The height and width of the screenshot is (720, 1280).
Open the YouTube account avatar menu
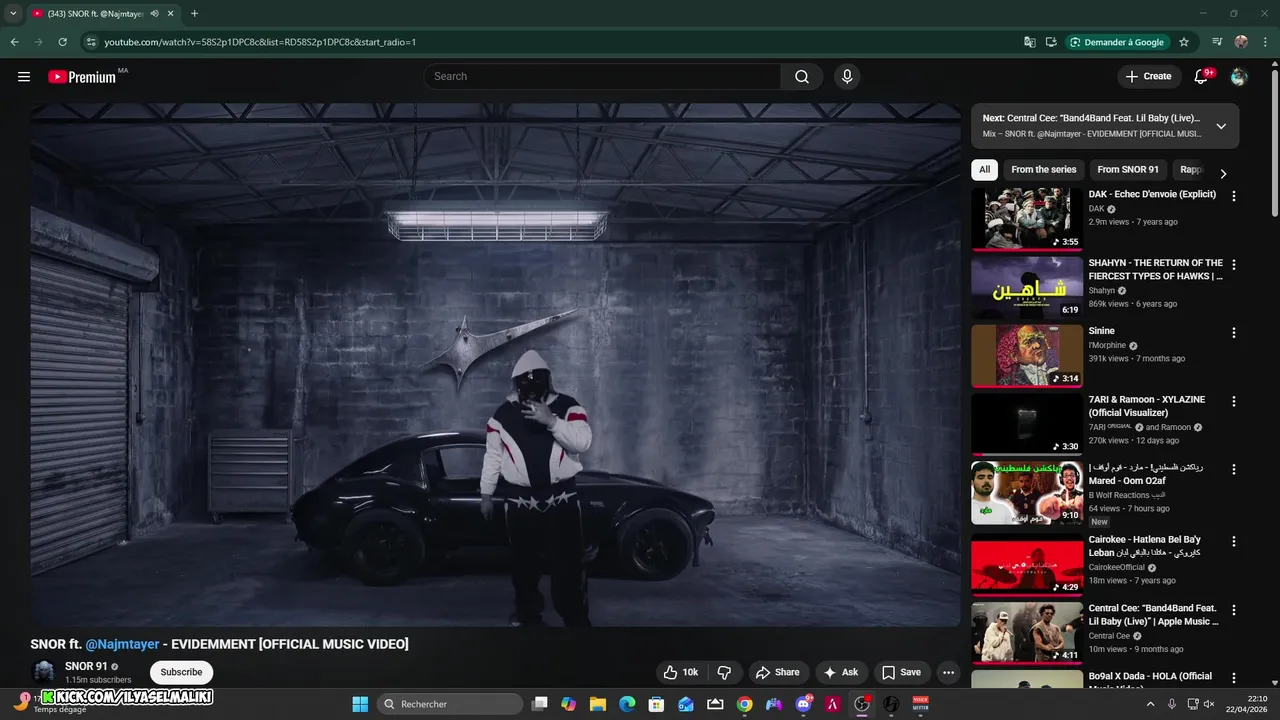pyautogui.click(x=1239, y=77)
